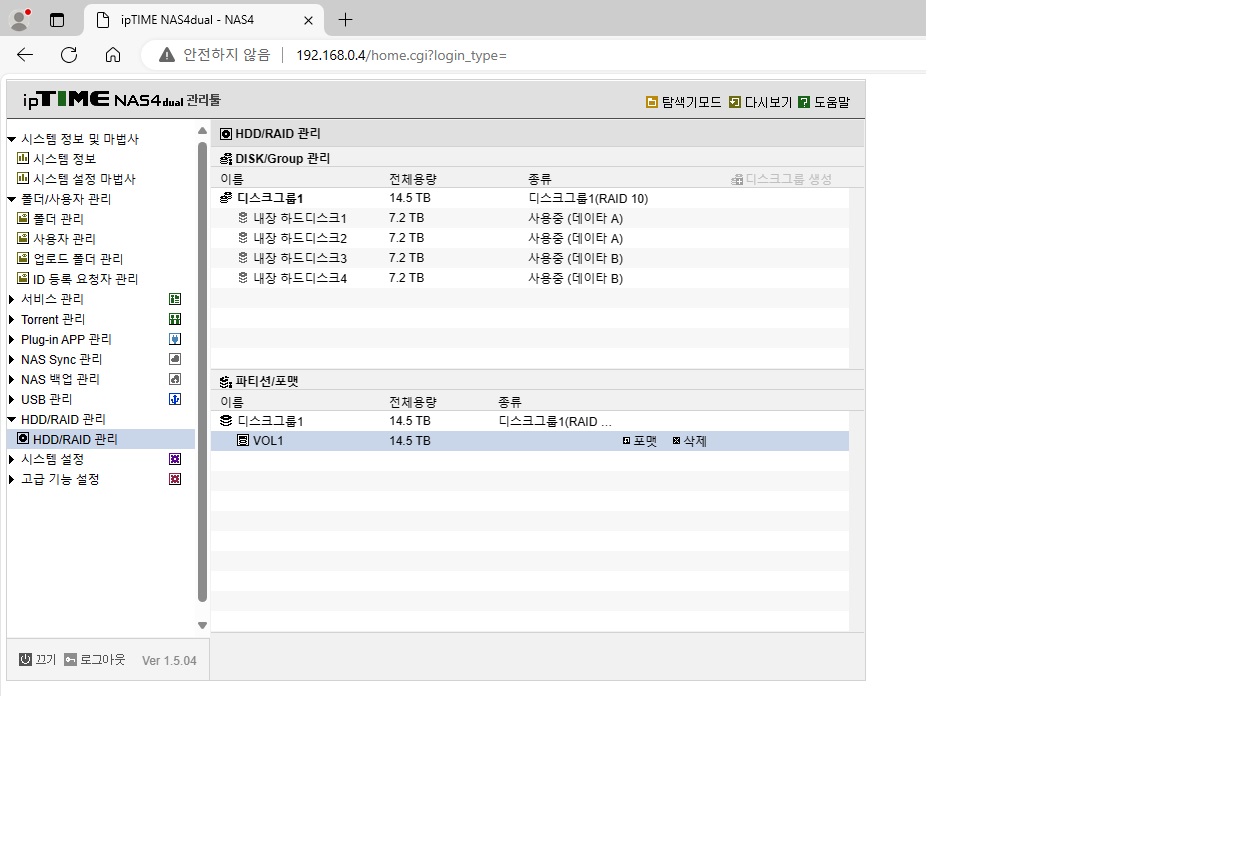Click the browser home icon
Image resolution: width=1238 pixels, height=866 pixels.
(113, 55)
